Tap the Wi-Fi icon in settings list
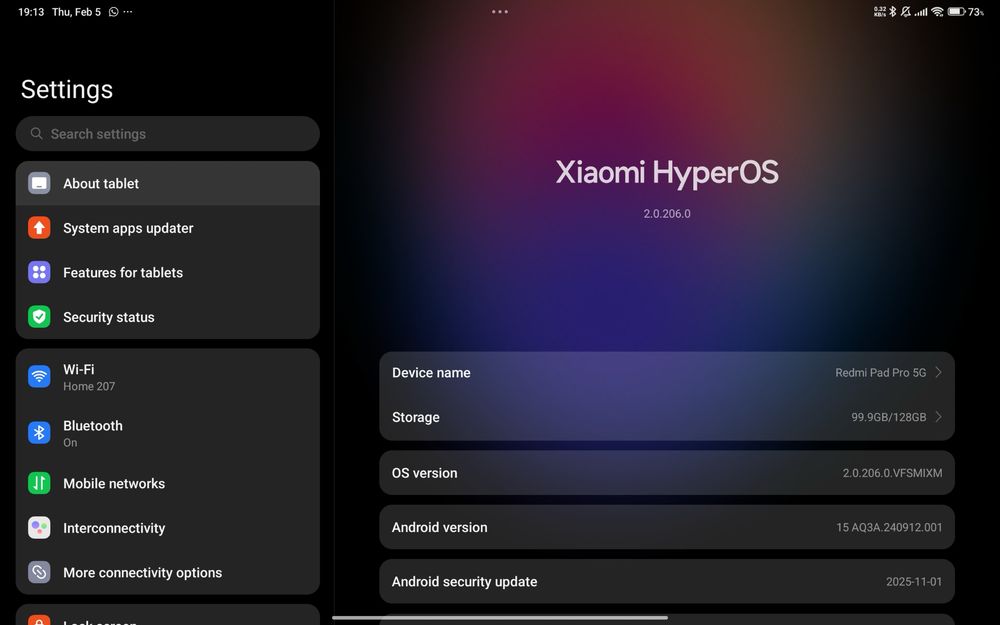The image size is (1000, 625). [x=39, y=376]
